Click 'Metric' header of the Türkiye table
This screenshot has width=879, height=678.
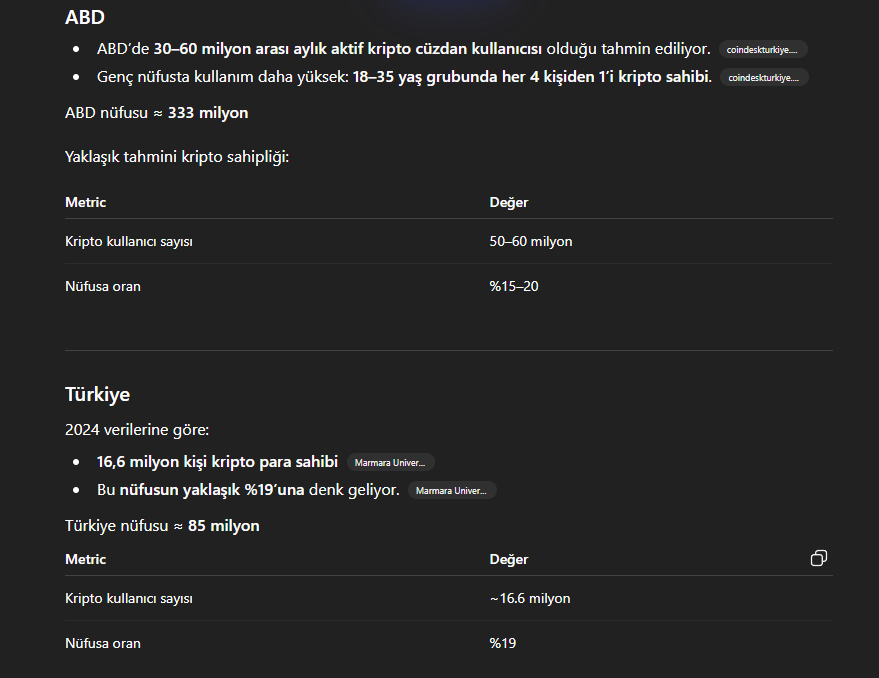[85, 559]
